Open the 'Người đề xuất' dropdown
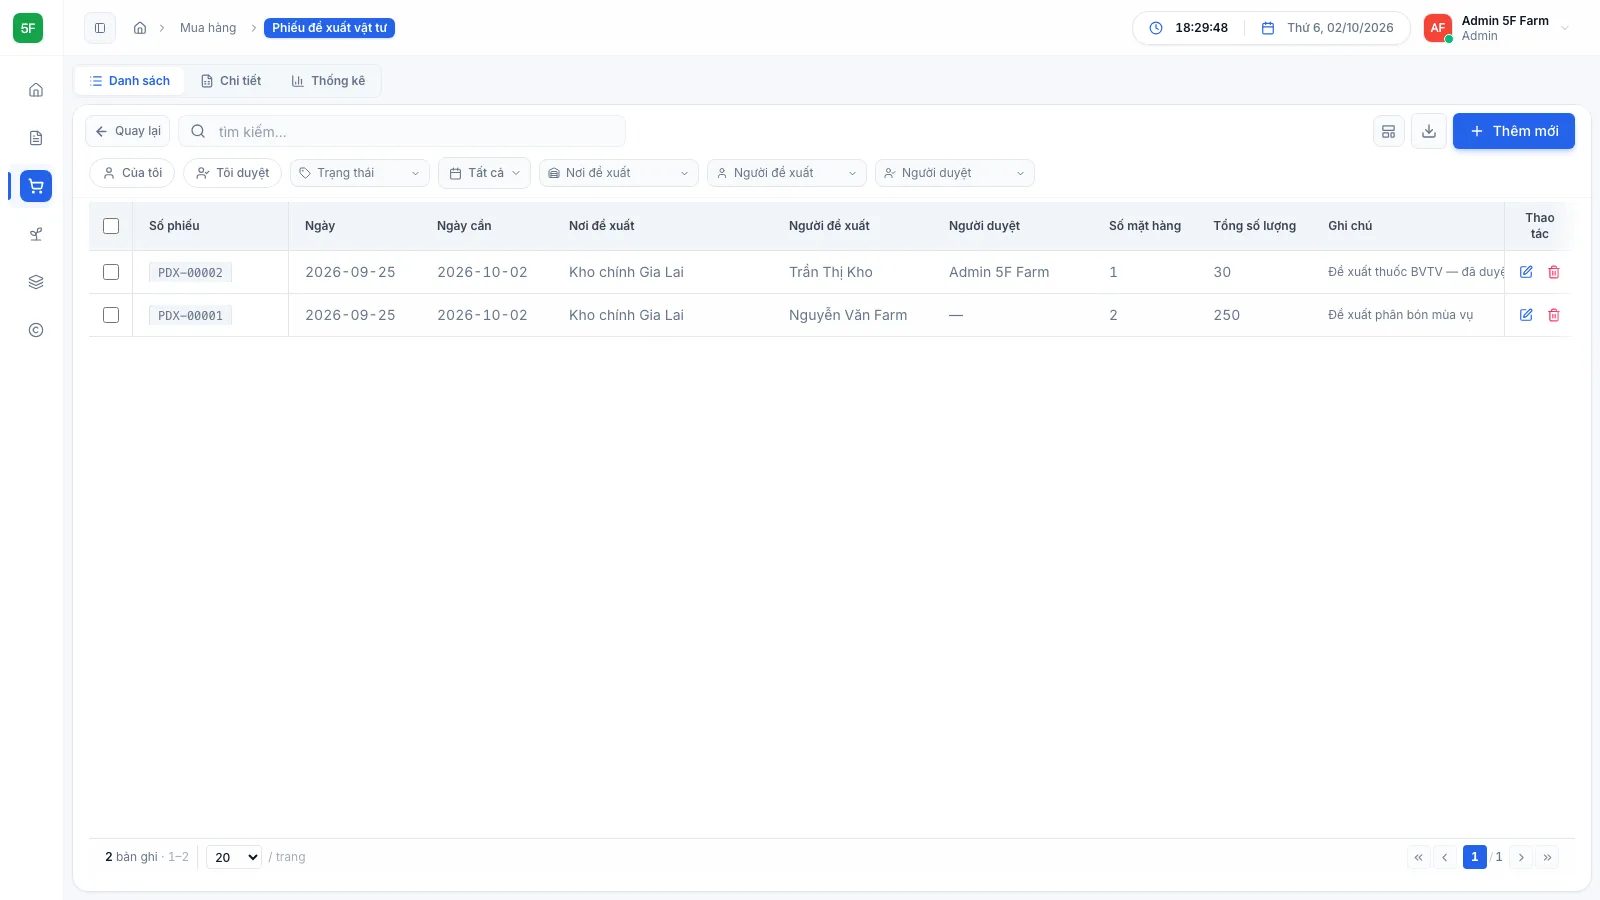 point(787,173)
